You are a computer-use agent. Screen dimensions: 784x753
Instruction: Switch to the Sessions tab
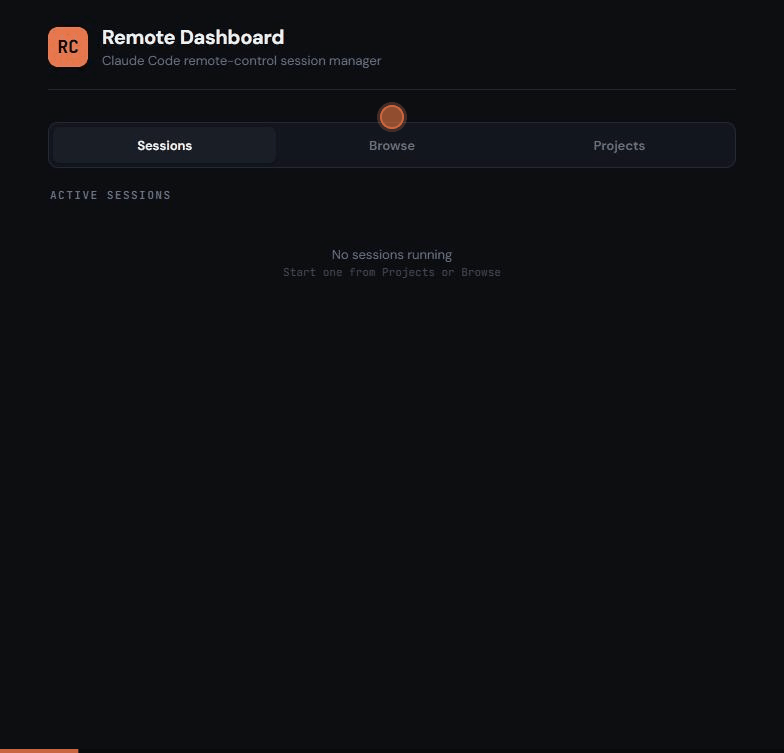(x=164, y=146)
